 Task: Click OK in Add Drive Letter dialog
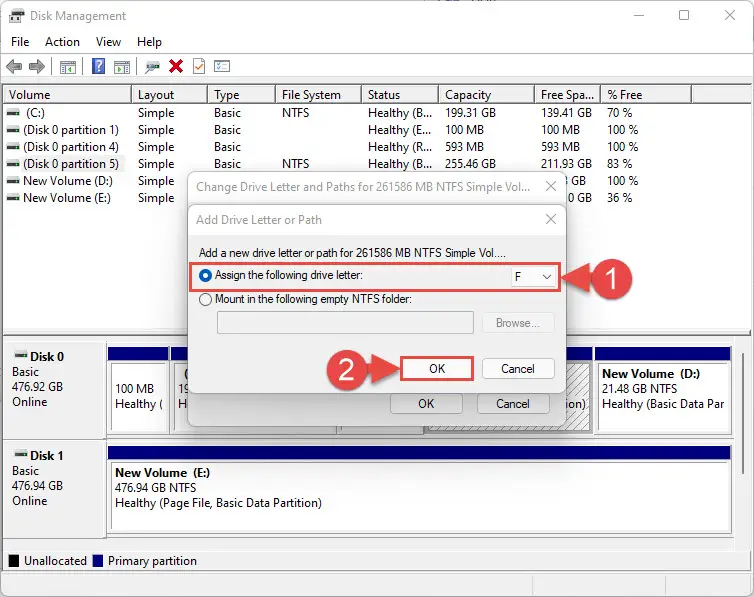[437, 369]
